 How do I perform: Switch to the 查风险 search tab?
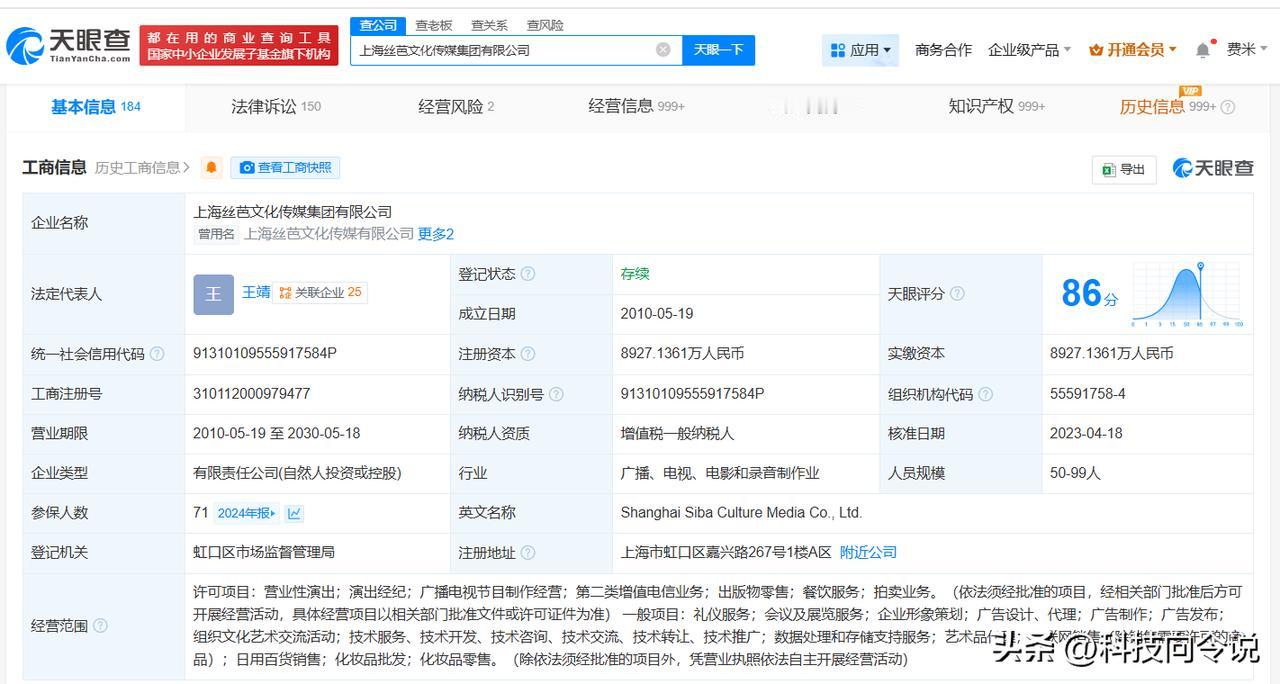545,25
